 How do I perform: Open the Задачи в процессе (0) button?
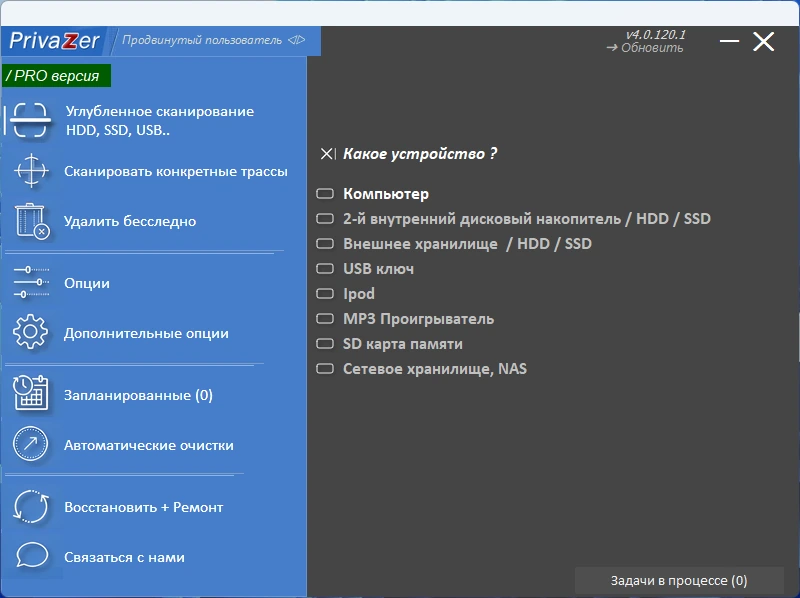point(679,581)
